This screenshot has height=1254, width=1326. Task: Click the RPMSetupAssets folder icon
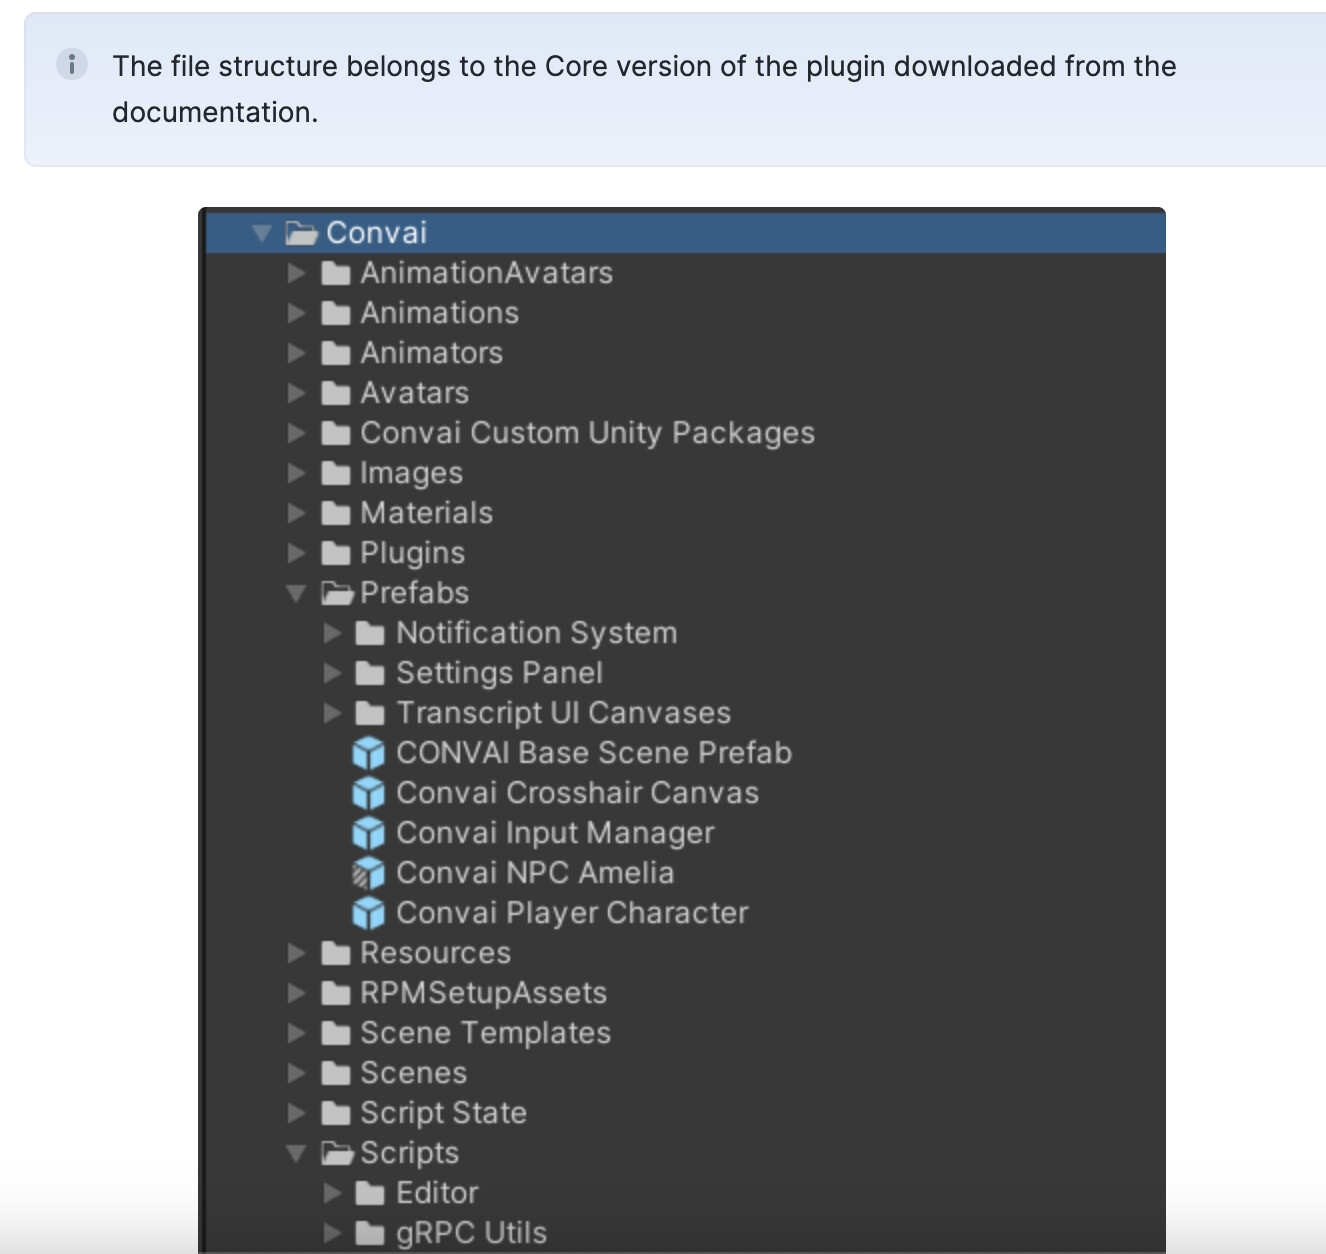tap(336, 994)
